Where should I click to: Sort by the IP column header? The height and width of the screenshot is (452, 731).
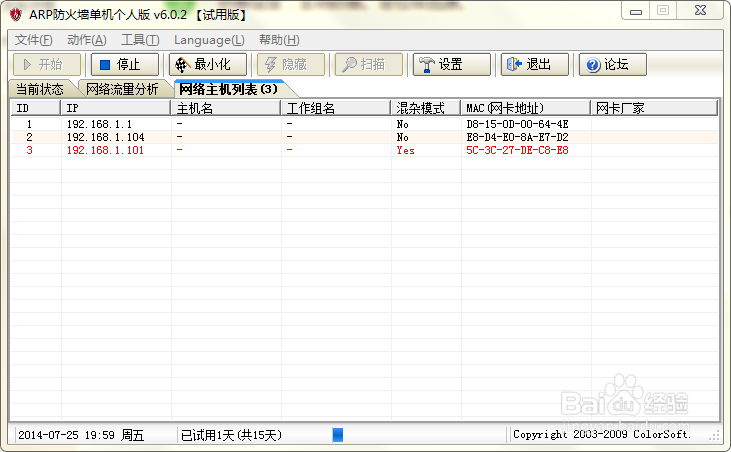click(x=116, y=108)
